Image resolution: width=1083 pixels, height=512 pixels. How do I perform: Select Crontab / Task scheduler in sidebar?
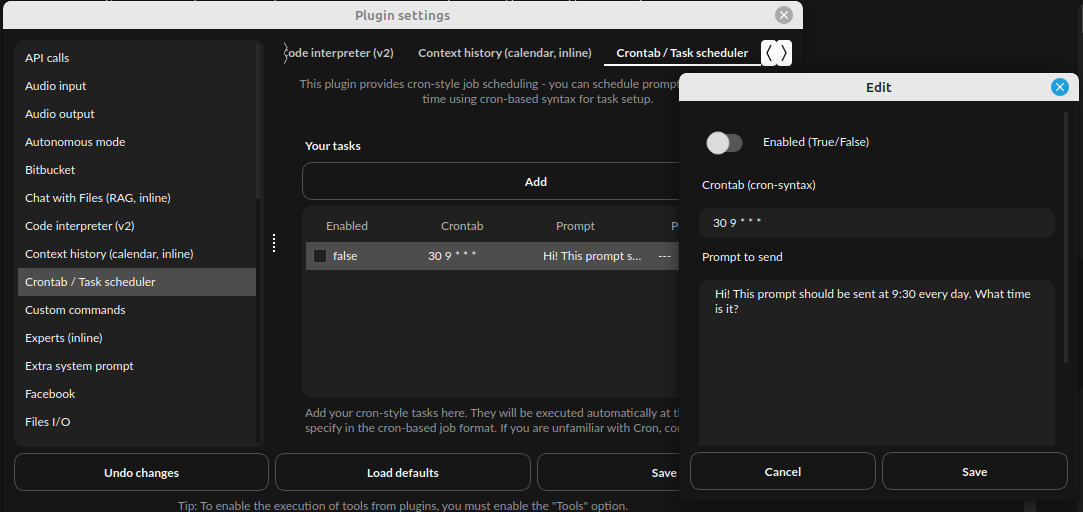pos(135,282)
